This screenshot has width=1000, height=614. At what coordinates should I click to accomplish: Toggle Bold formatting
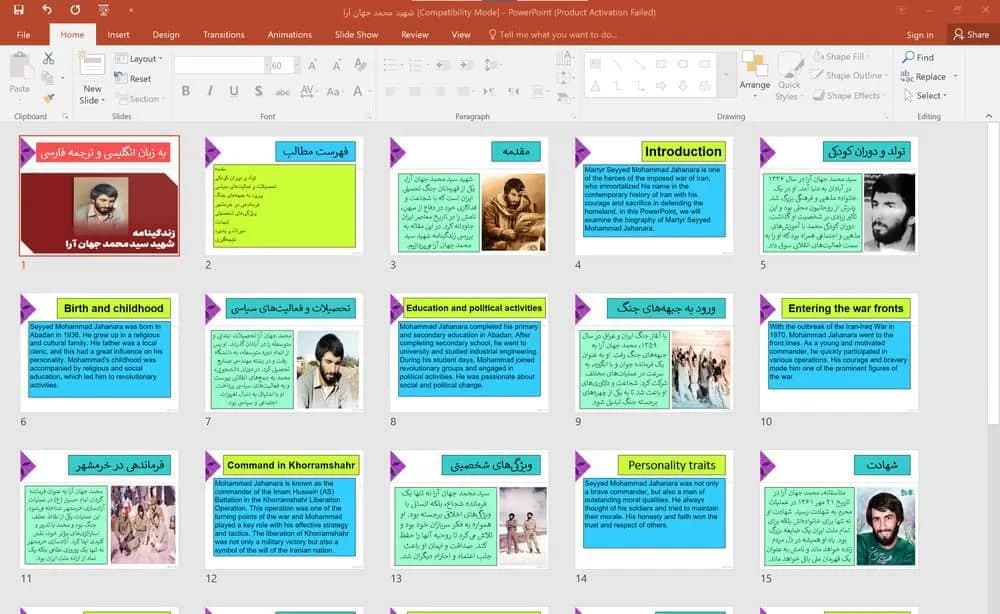[186, 91]
